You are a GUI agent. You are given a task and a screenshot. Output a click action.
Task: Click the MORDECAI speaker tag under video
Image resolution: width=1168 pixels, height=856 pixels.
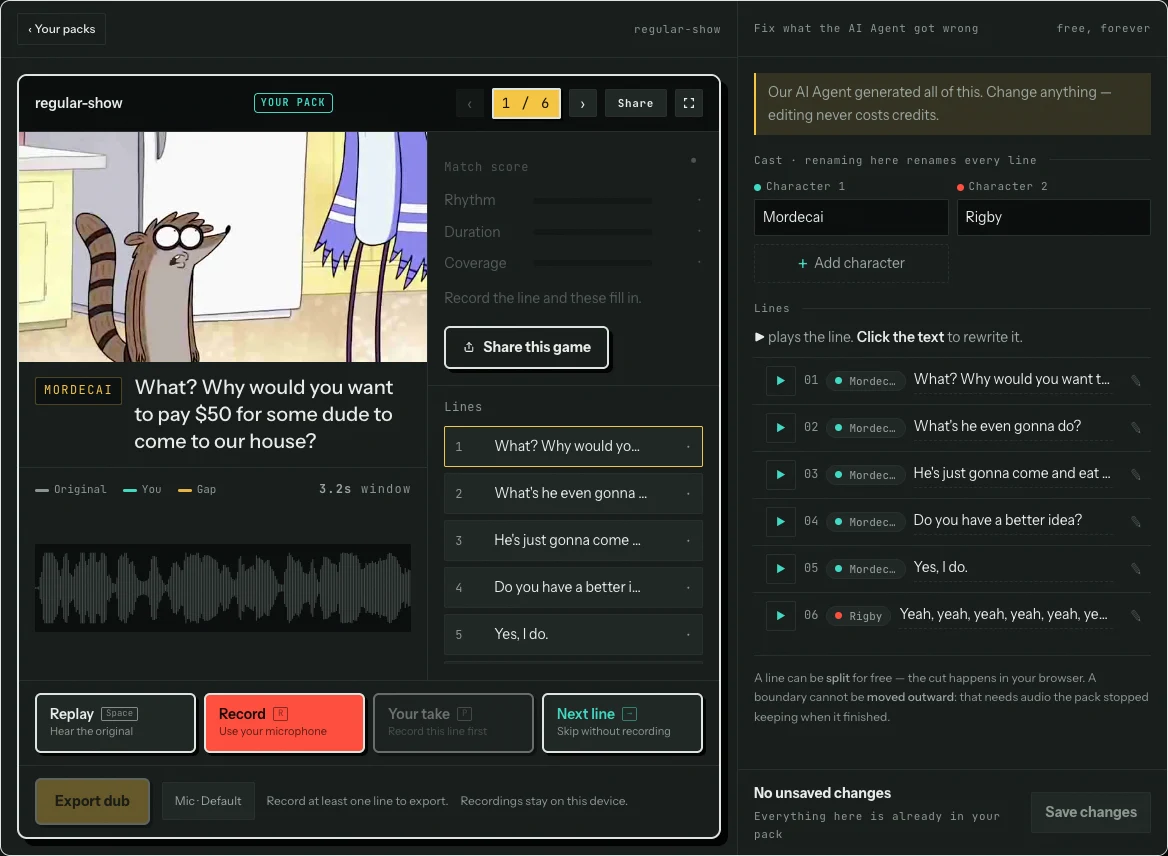(78, 390)
